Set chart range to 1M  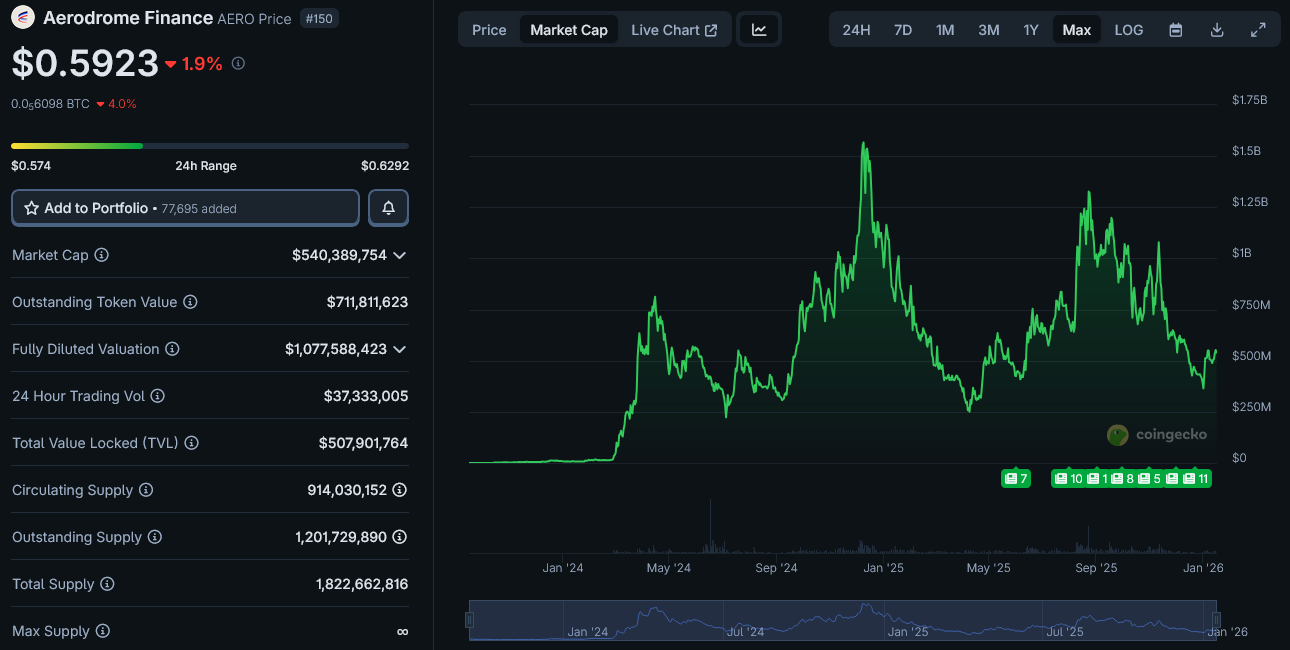pos(945,30)
